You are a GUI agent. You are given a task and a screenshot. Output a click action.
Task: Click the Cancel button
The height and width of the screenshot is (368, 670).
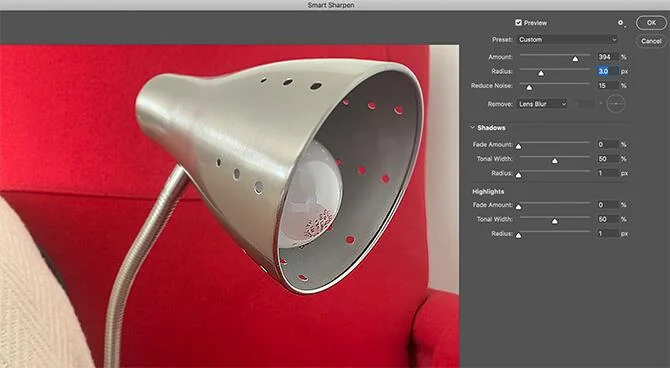point(651,41)
